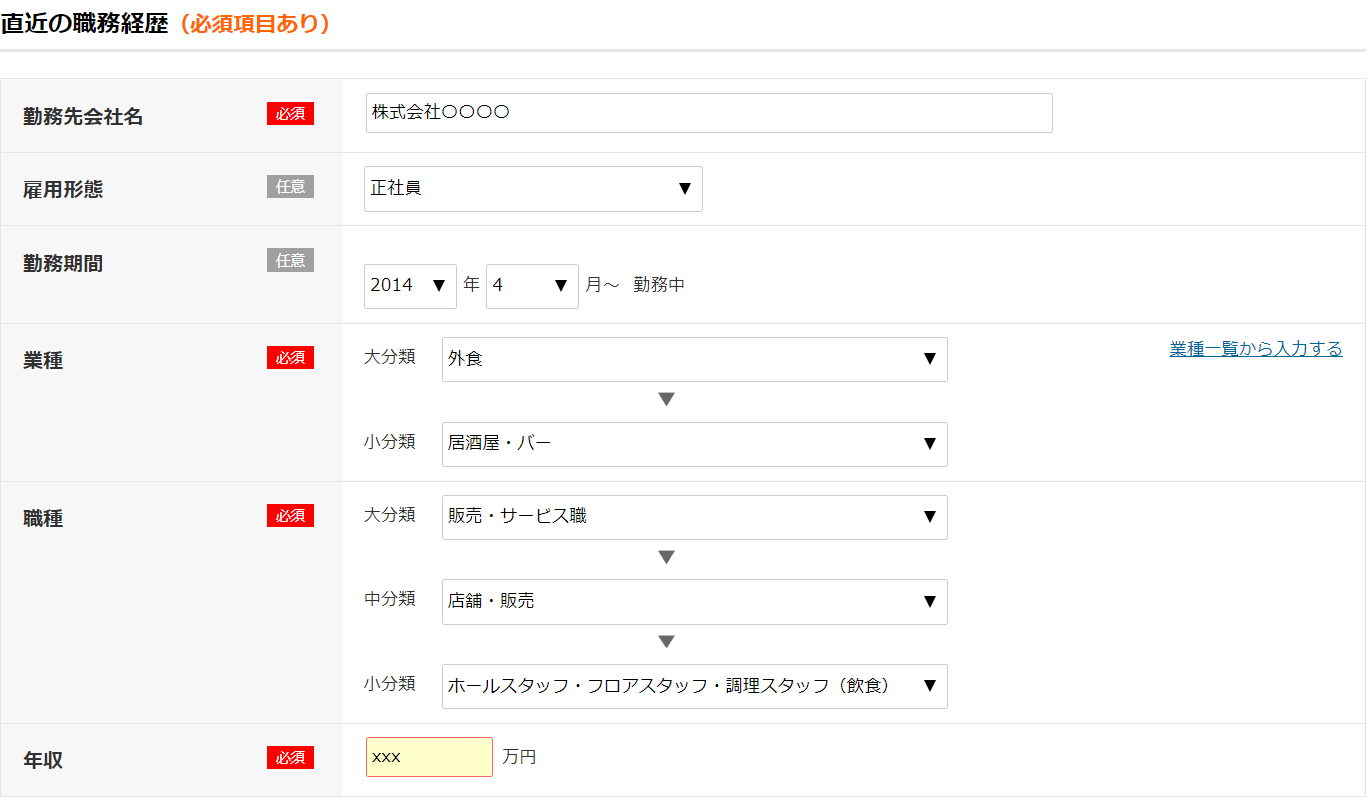This screenshot has height=808, width=1368.
Task: Open 職種 大分類 dropdown showing 販売・サービス職
Action: pos(694,517)
